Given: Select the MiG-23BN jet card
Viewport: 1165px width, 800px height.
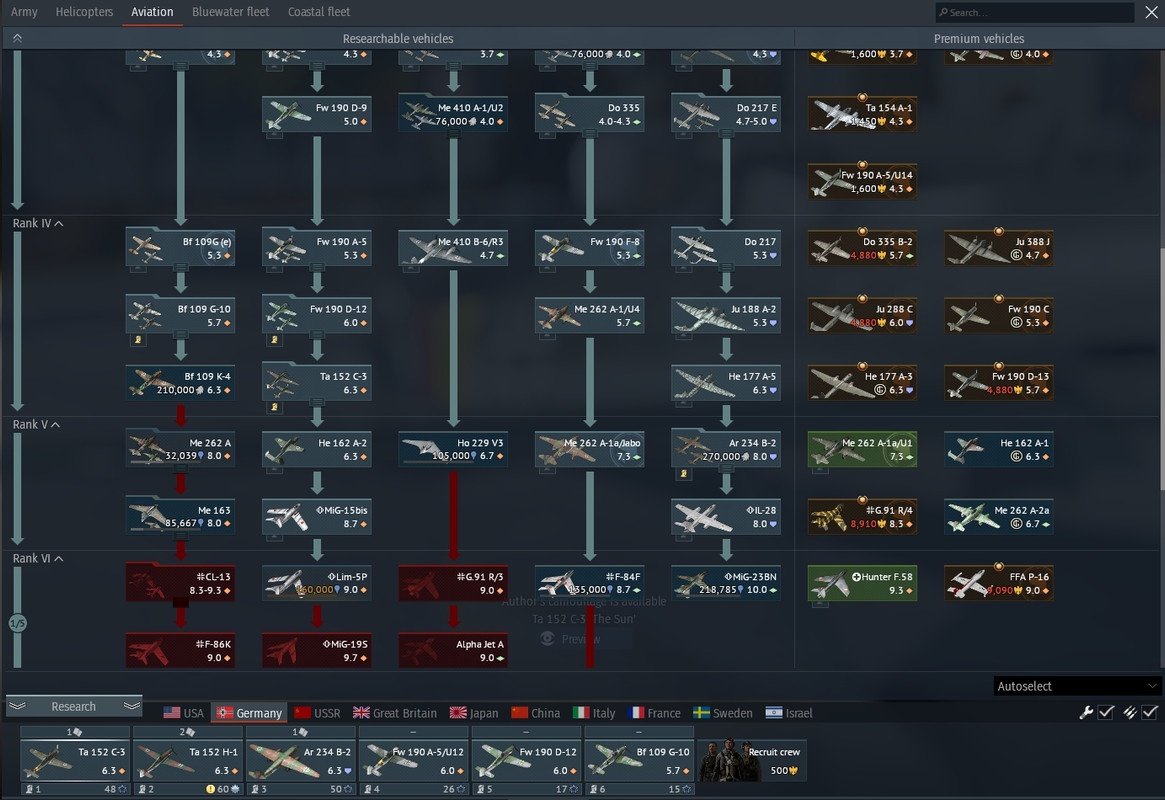Looking at the screenshot, I should (726, 583).
